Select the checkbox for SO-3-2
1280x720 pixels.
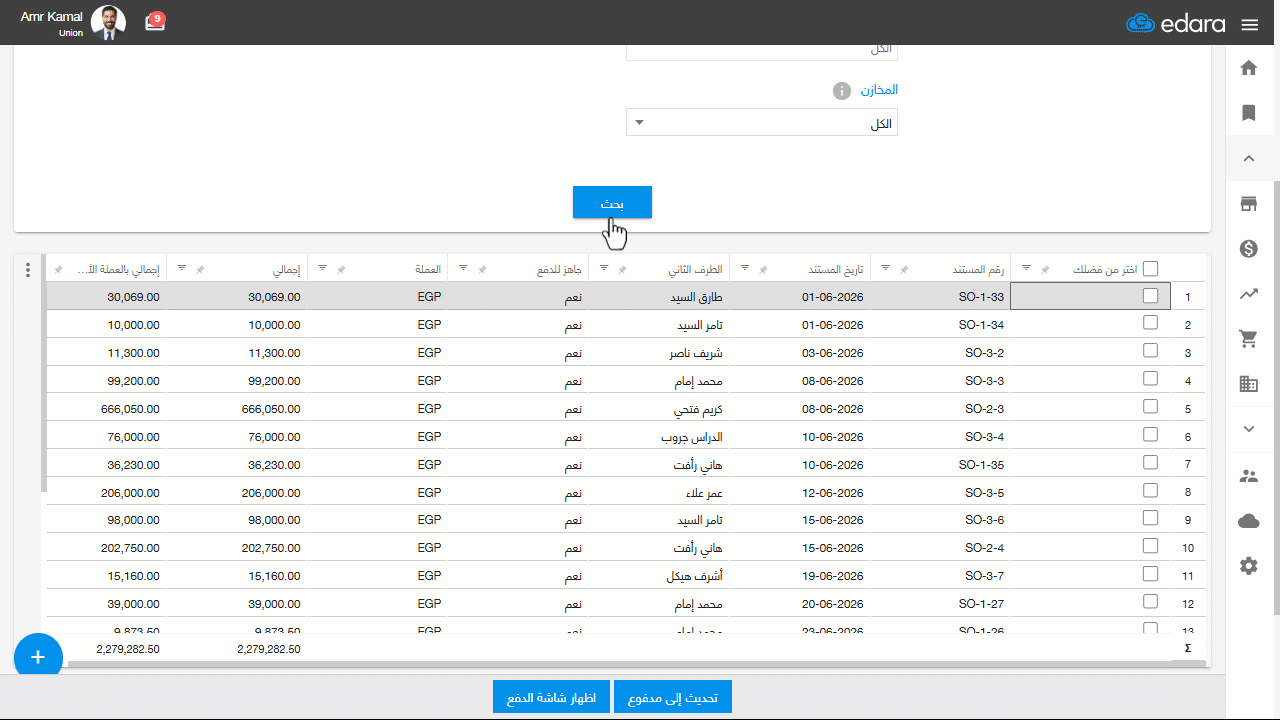coord(1150,351)
